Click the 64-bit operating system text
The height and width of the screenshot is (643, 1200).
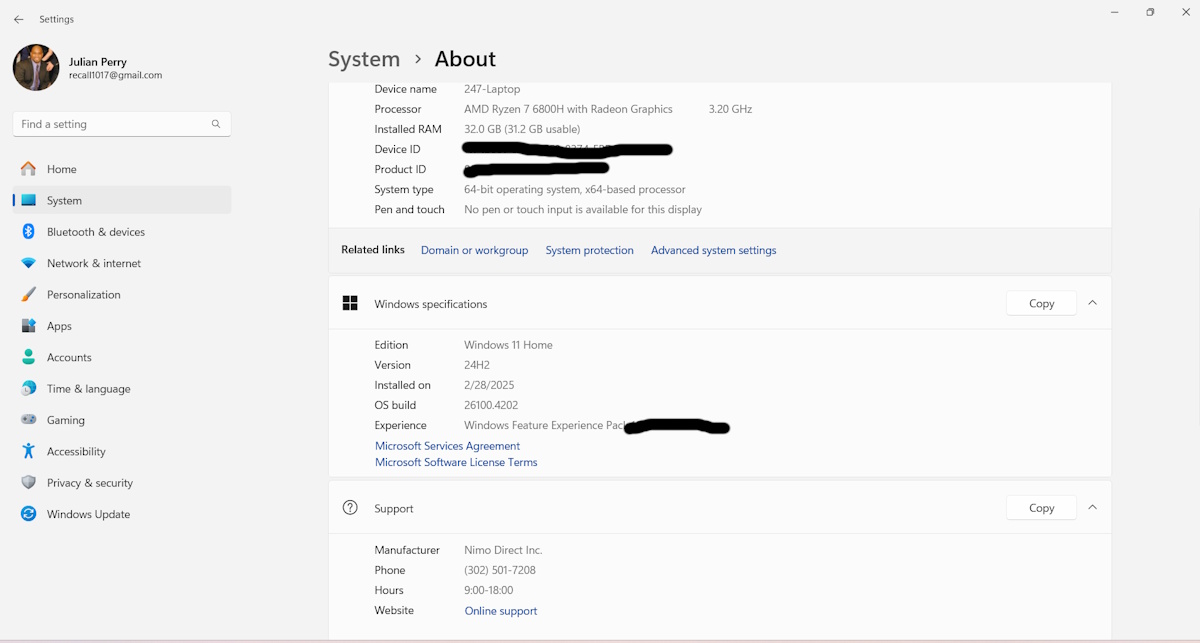pos(575,189)
